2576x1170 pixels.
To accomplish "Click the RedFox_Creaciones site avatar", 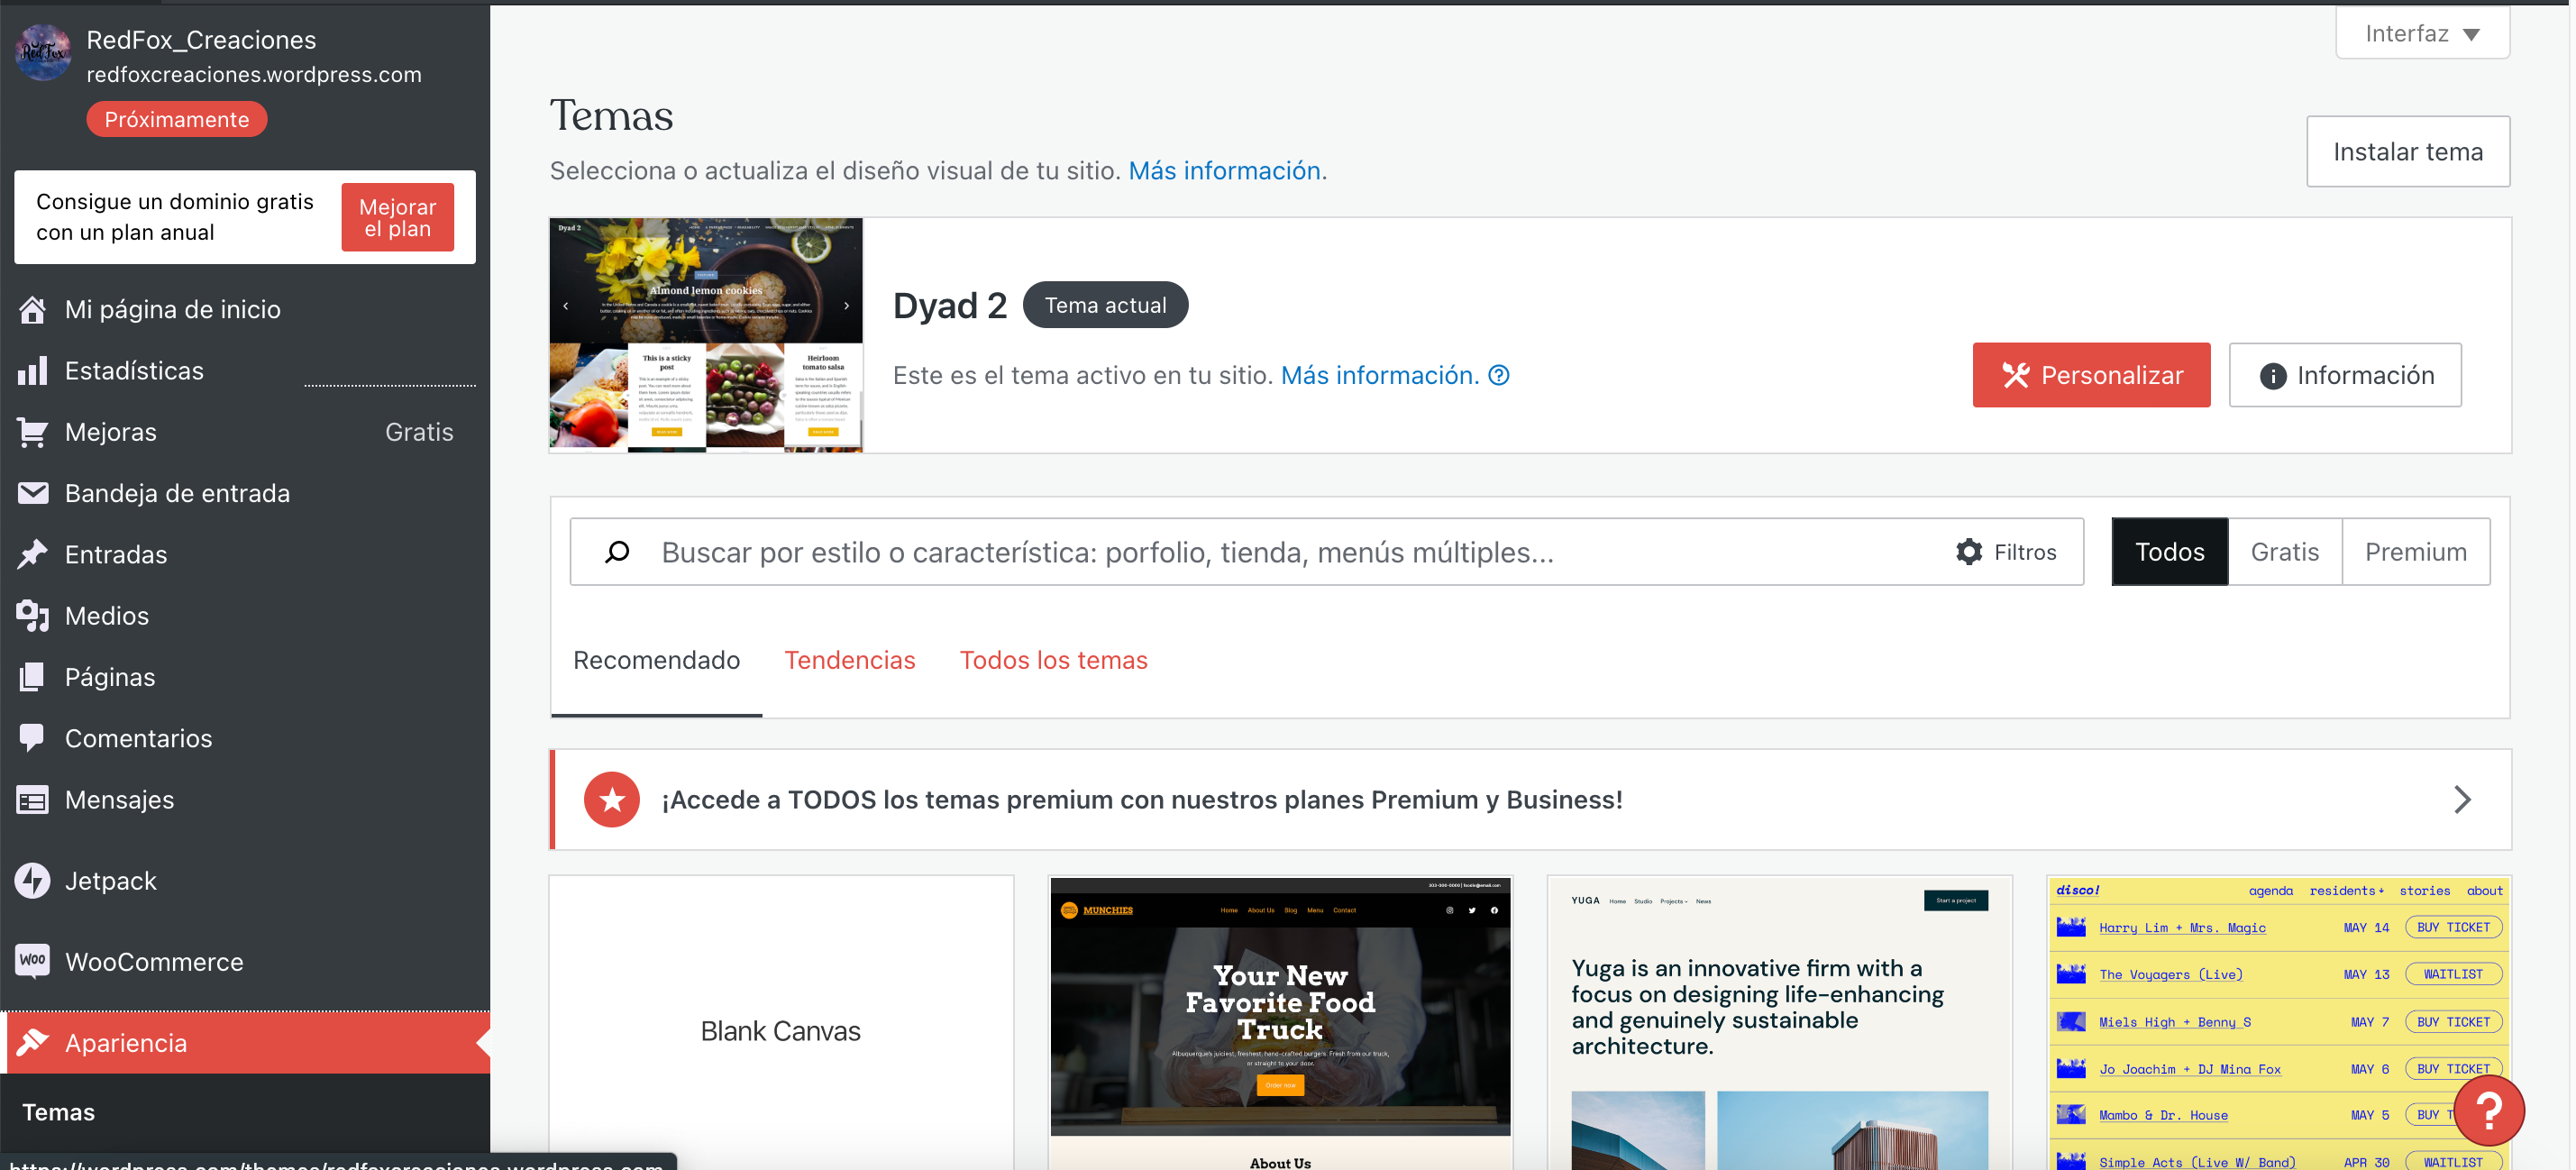I will pos(43,53).
